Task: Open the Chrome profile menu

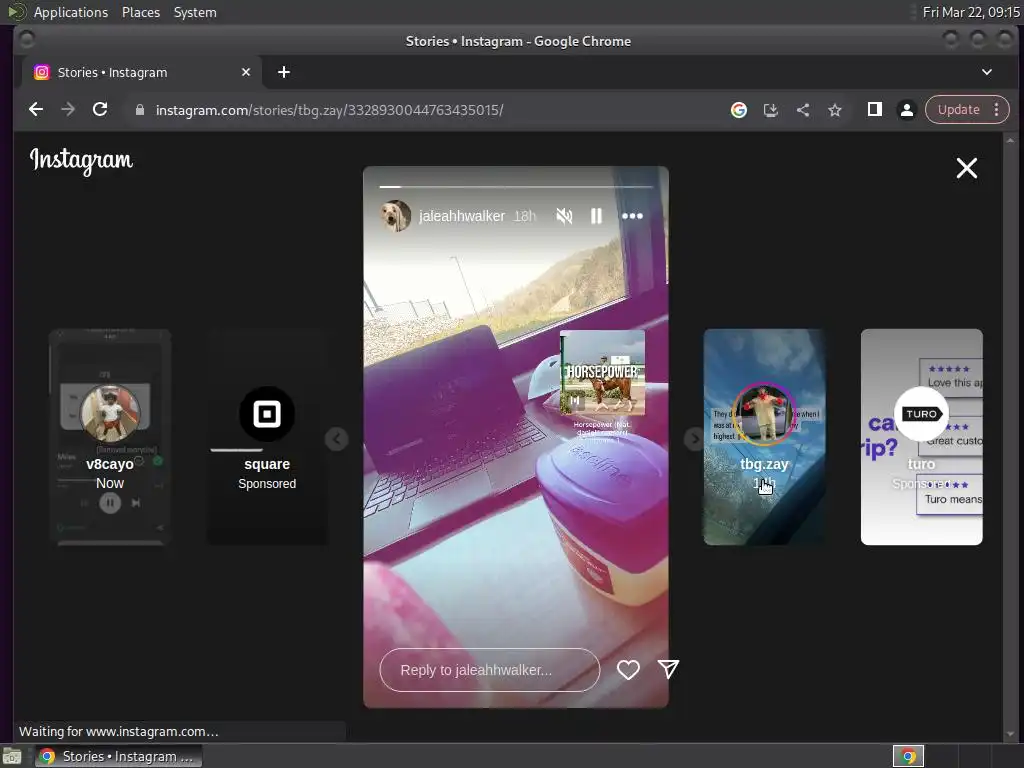Action: tap(906, 110)
